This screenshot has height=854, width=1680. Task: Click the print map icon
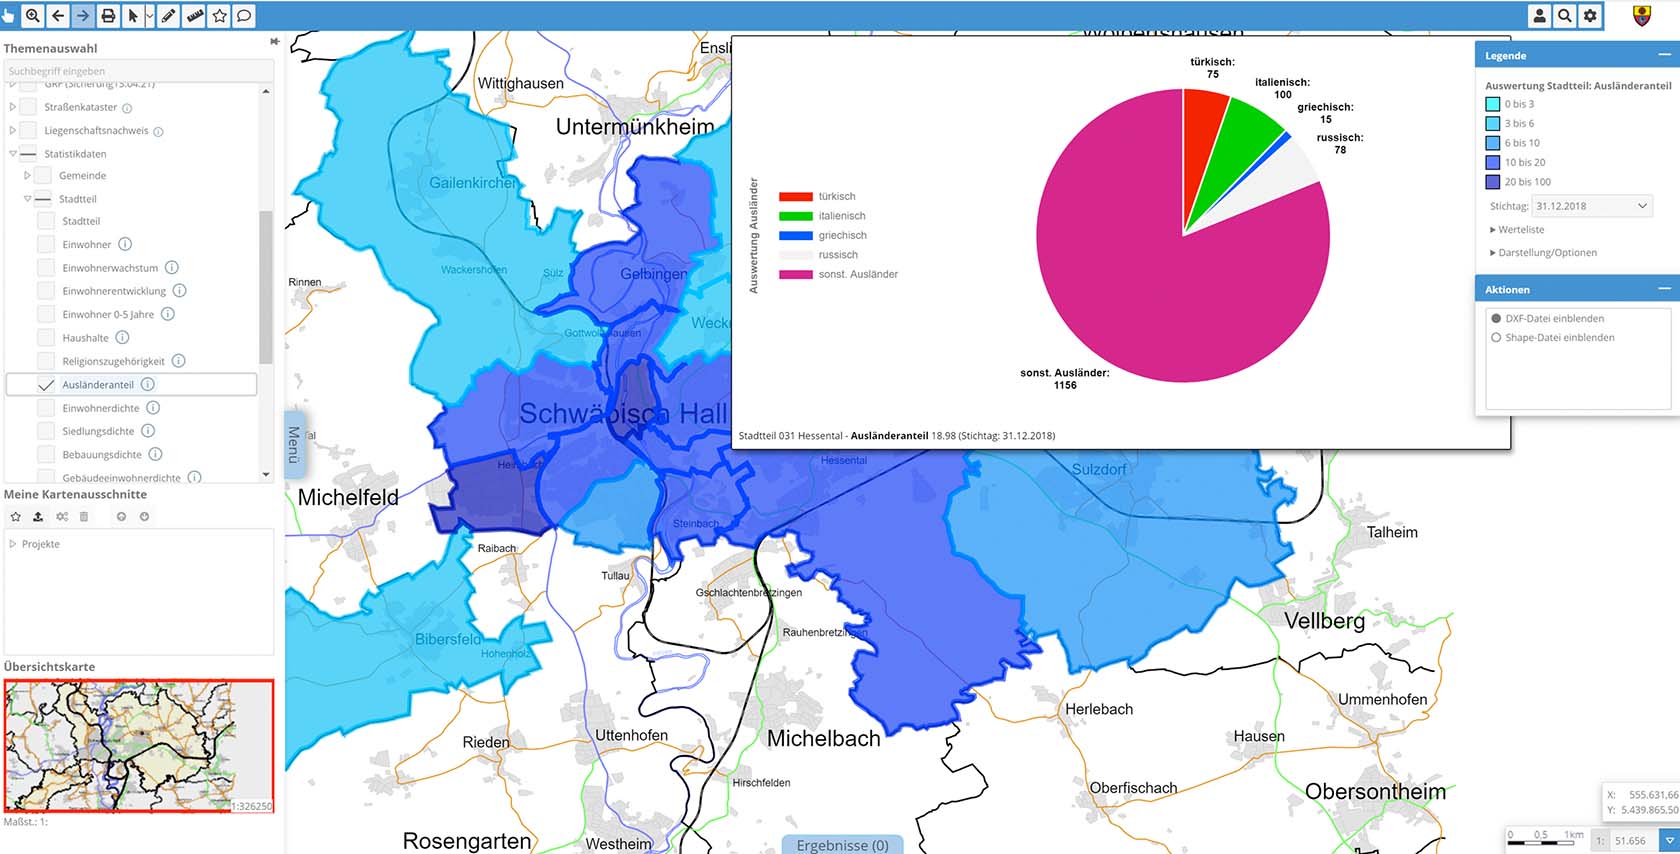pyautogui.click(x=108, y=15)
